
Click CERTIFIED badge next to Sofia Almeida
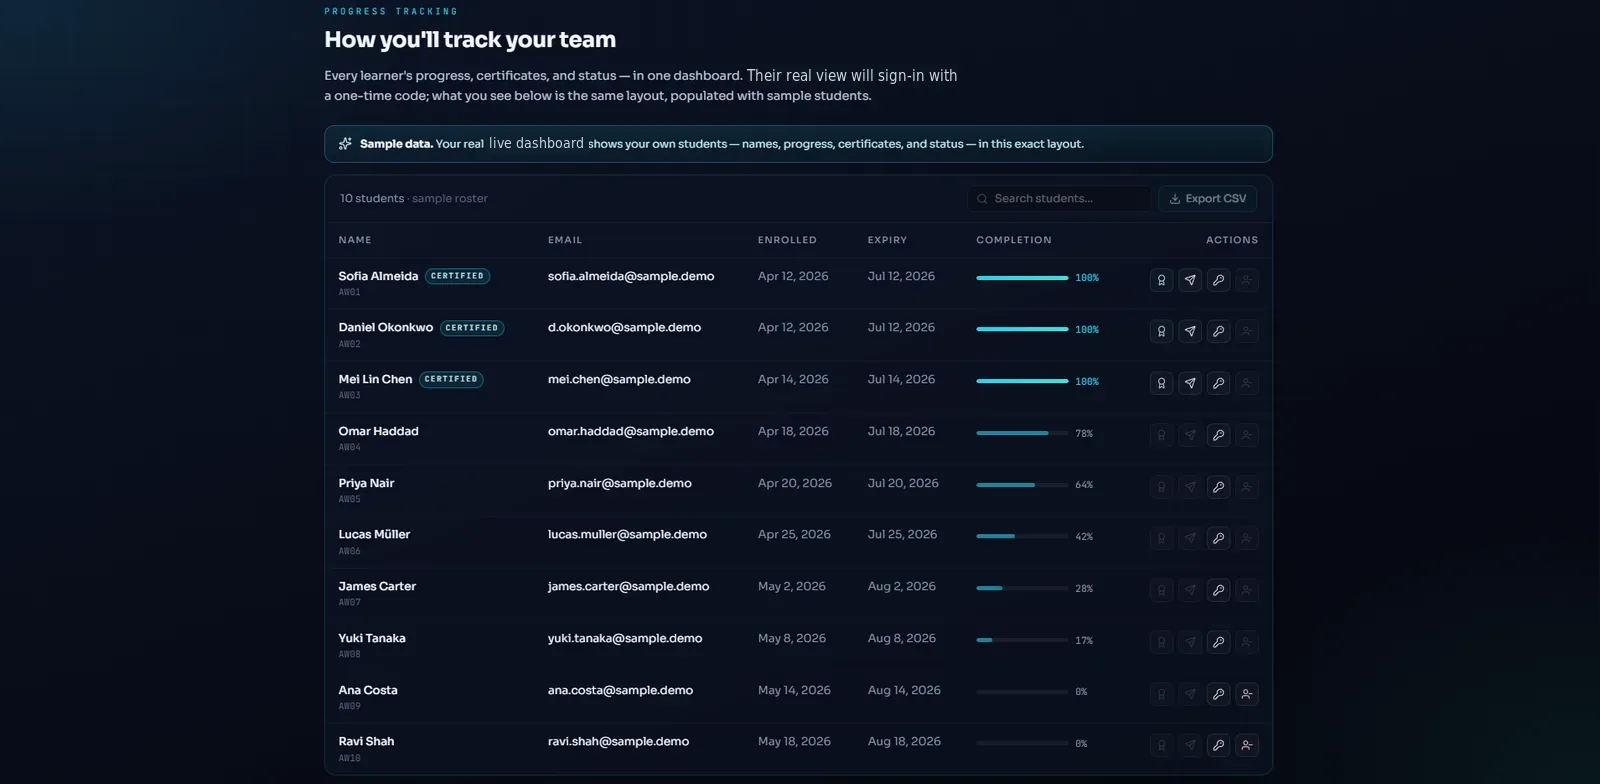coord(457,276)
